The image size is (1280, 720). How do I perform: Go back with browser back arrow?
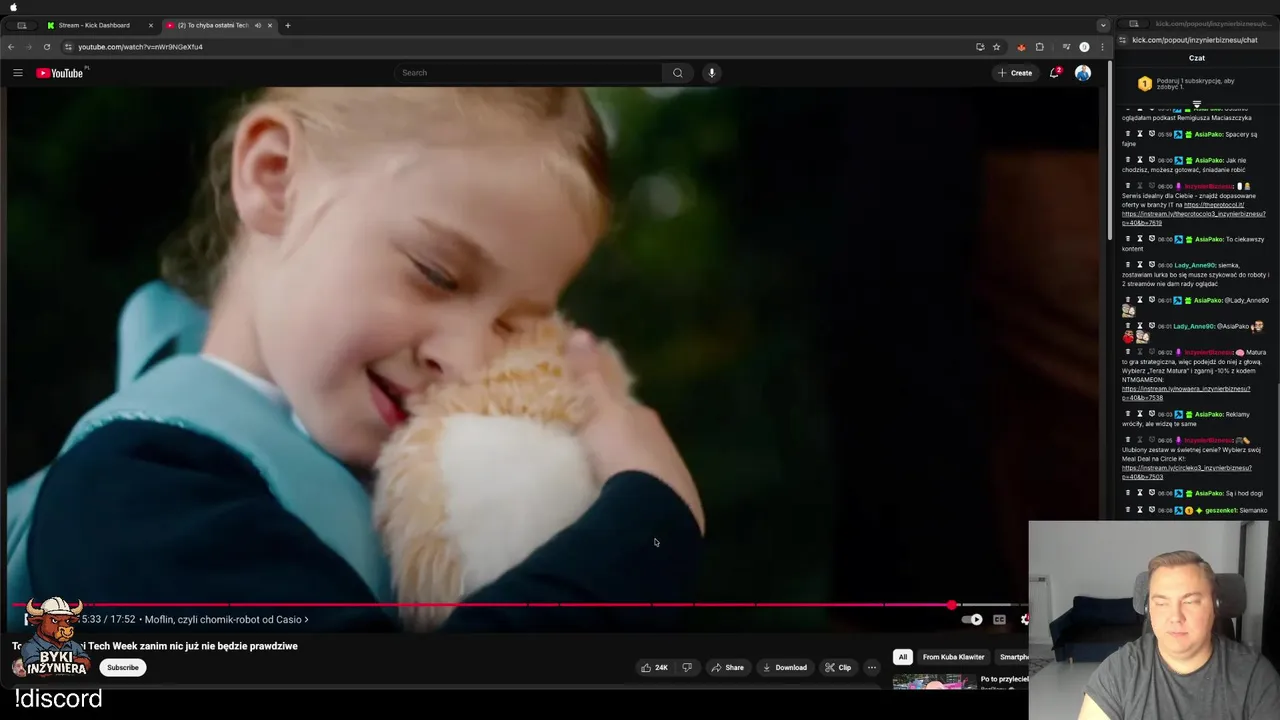click(x=11, y=47)
